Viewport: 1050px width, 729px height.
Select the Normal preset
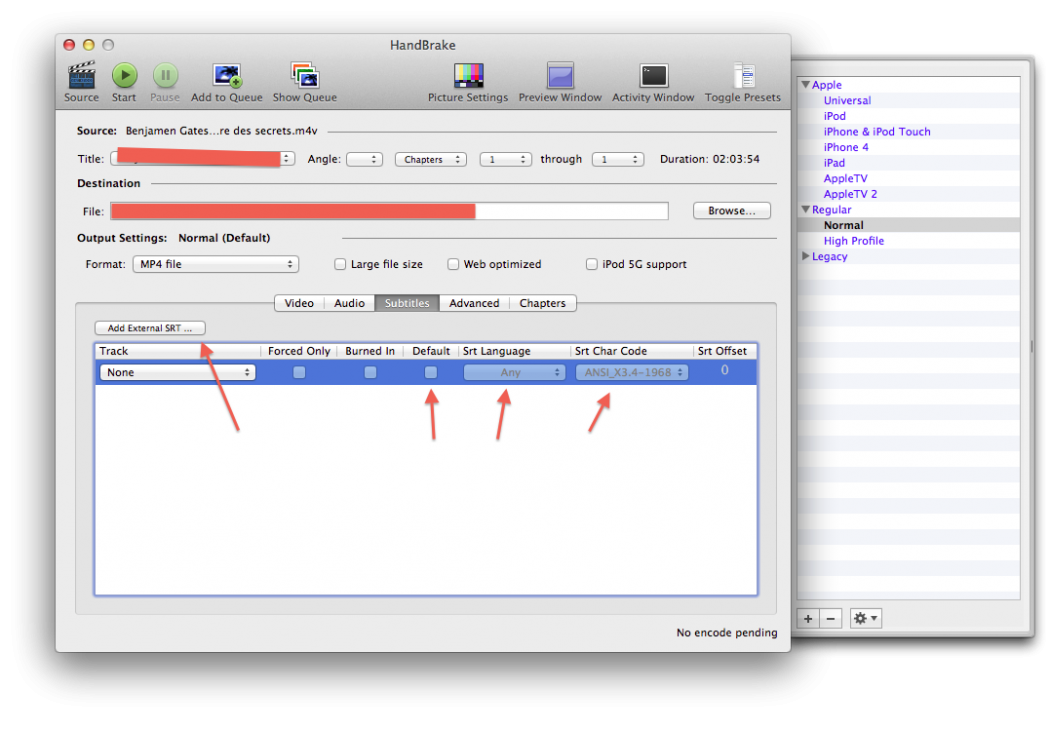coord(844,226)
